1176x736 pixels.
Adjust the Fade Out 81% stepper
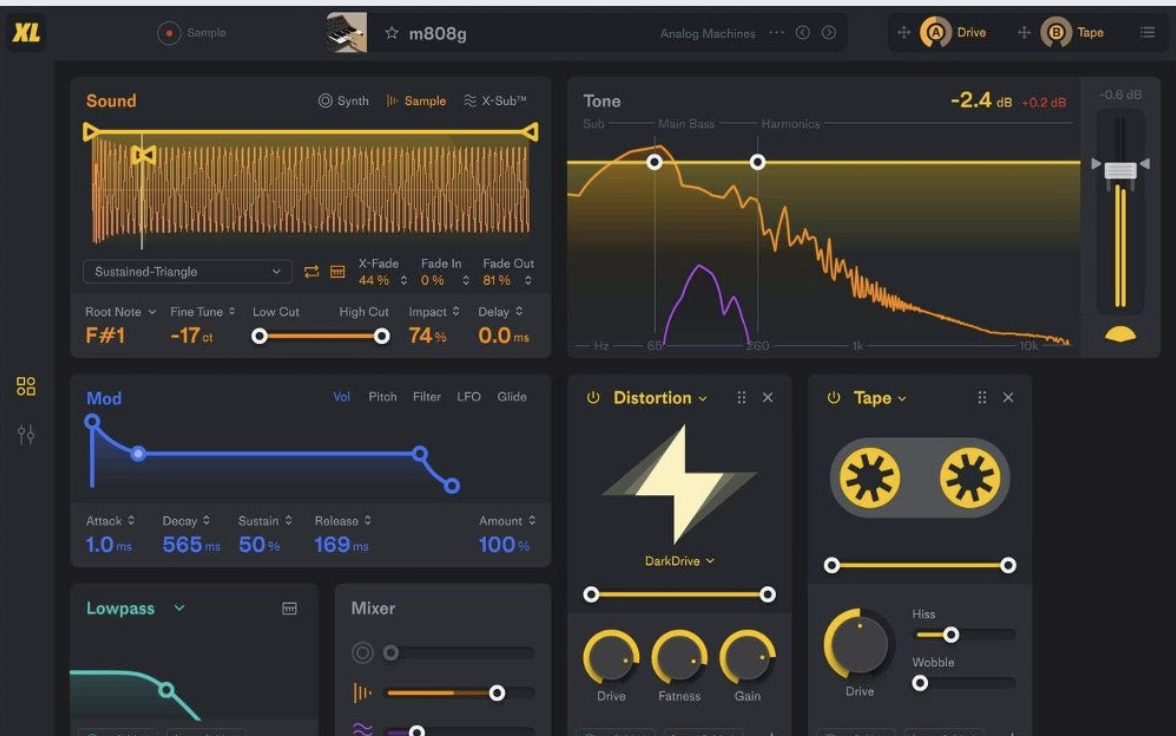pyautogui.click(x=528, y=281)
